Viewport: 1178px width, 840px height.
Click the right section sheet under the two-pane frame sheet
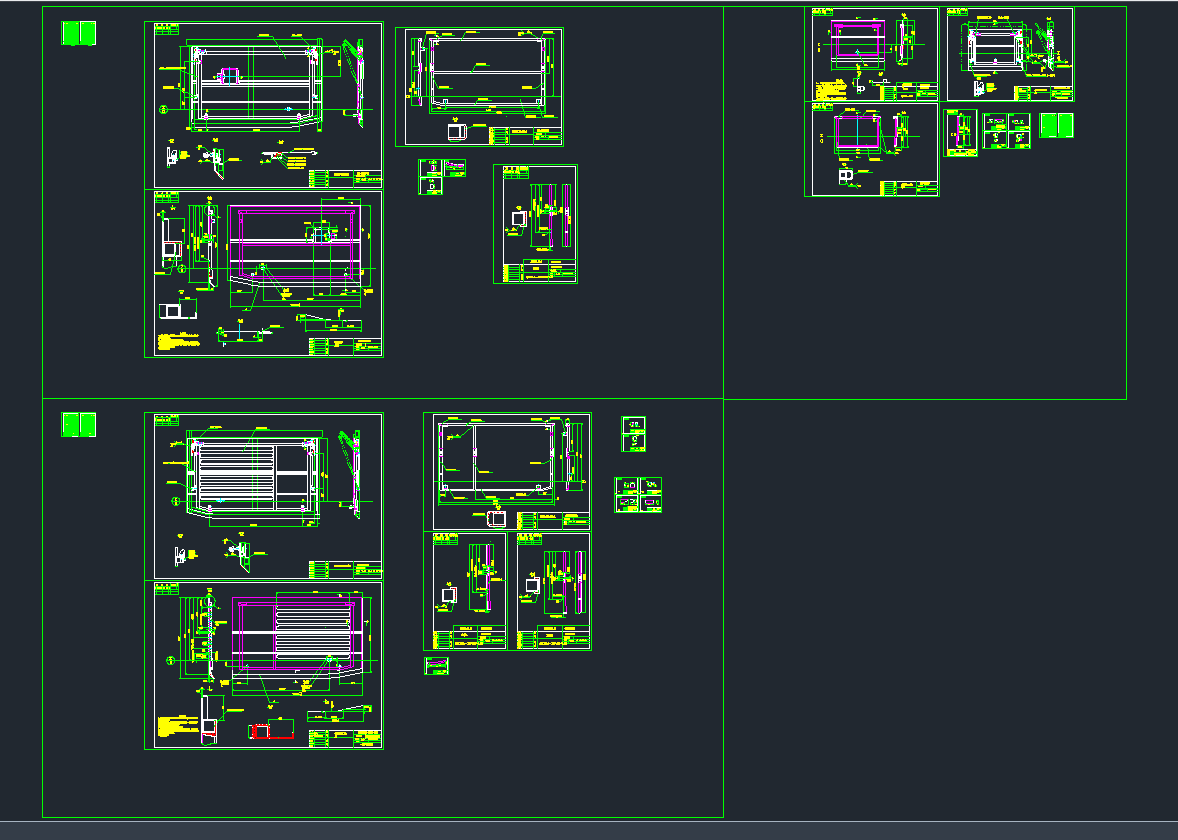[x=553, y=591]
